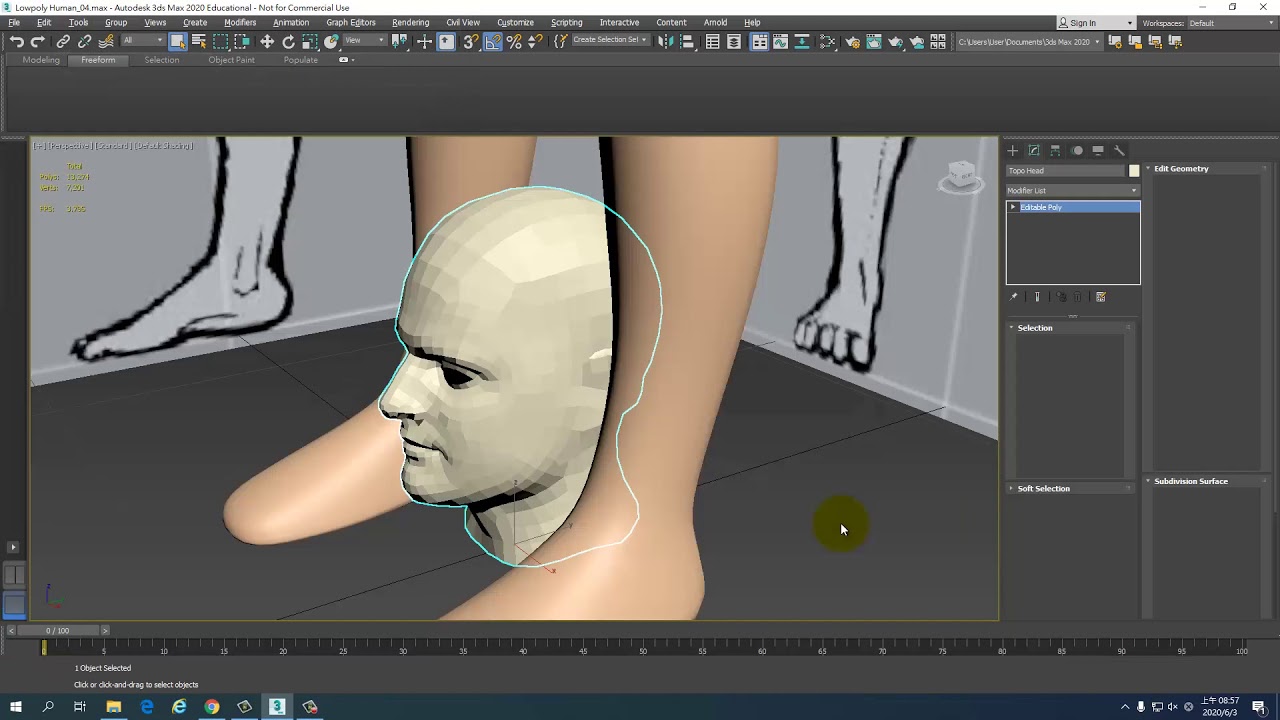The width and height of the screenshot is (1280, 720).
Task: Open the Utilities panel wrench tab
Action: (1119, 150)
